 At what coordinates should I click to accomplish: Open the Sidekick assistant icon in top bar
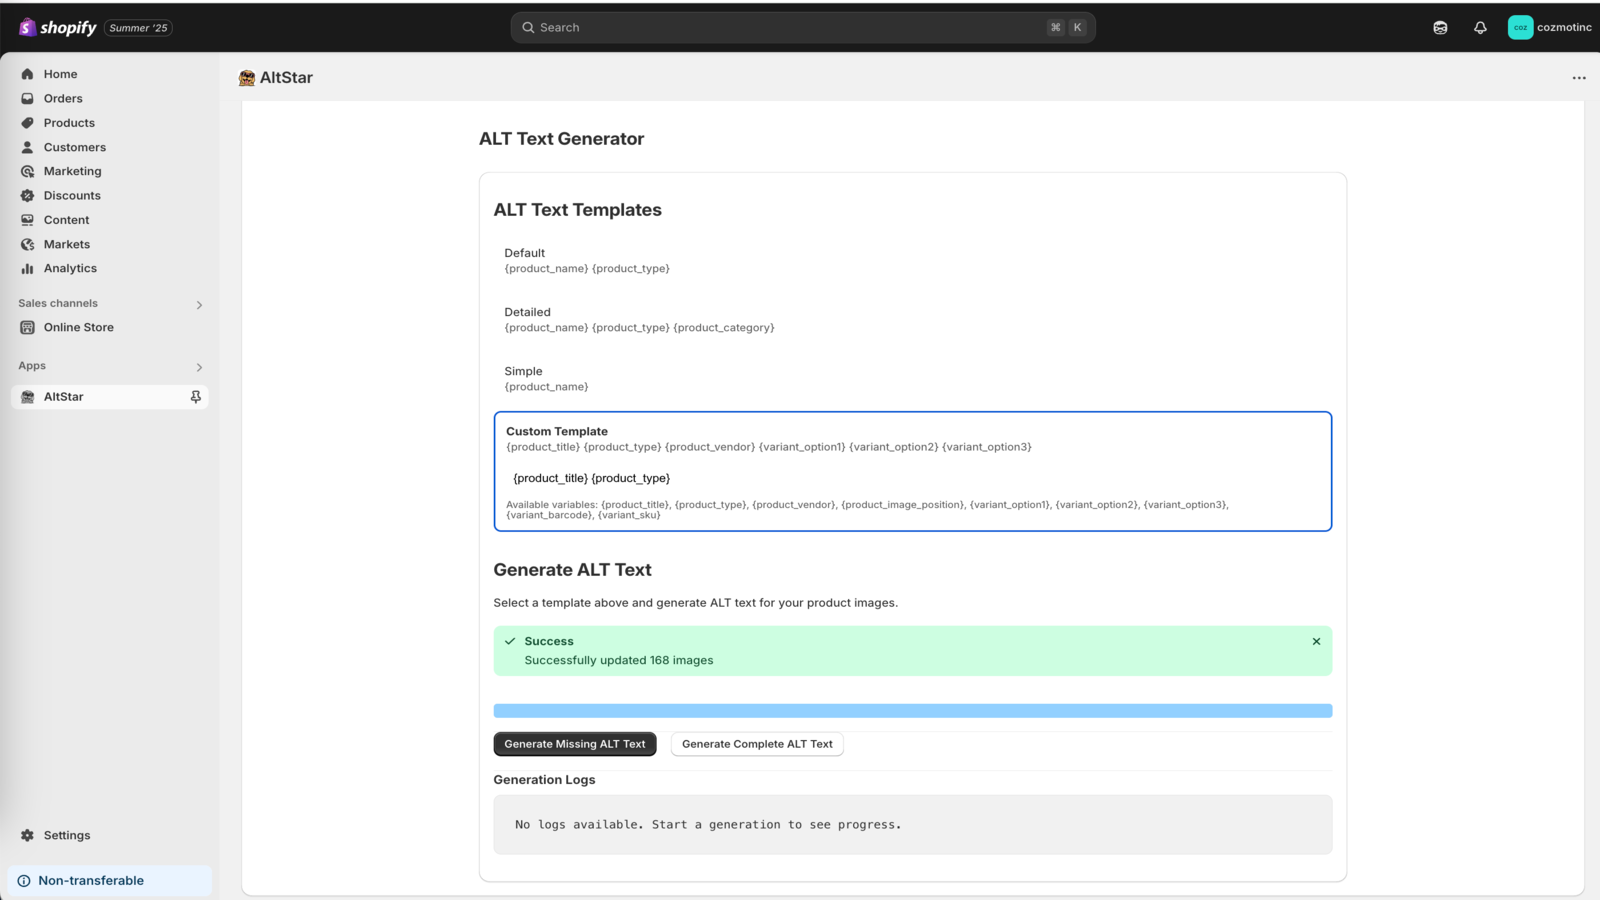click(1440, 28)
